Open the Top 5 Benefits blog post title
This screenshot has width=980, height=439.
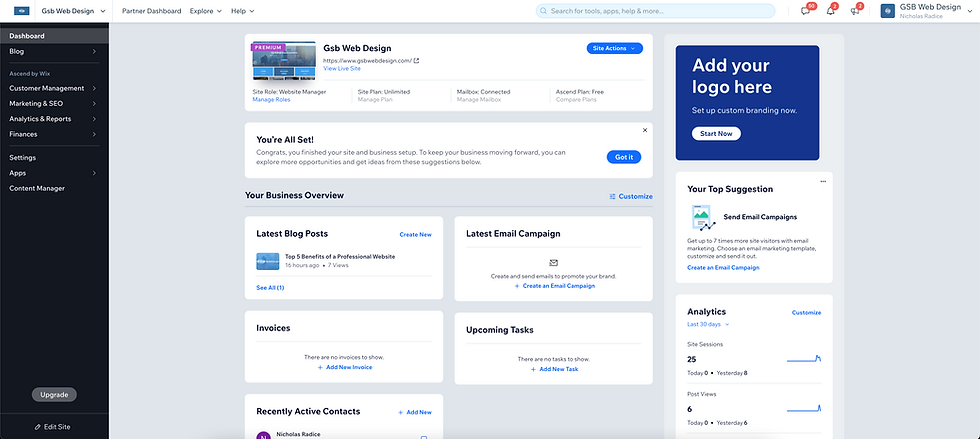coord(340,256)
